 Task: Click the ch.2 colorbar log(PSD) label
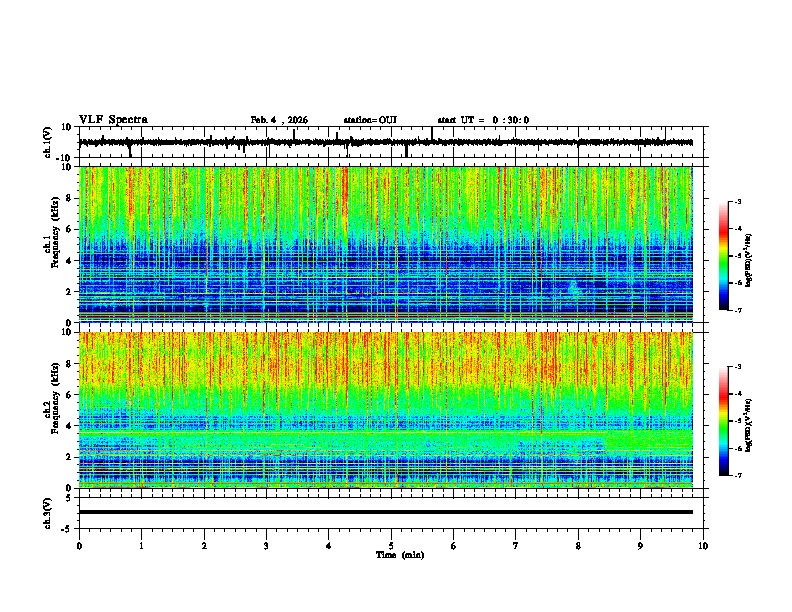tap(748, 425)
